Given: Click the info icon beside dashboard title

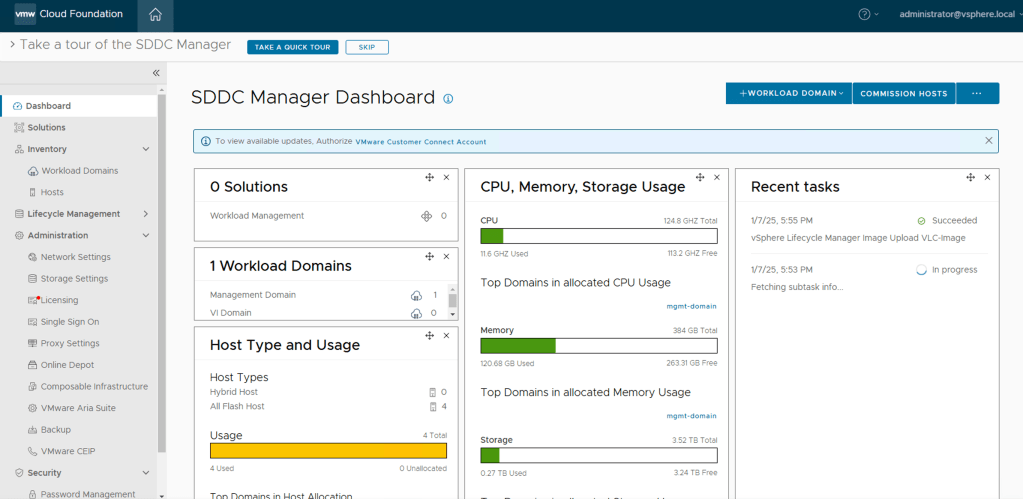Looking at the screenshot, I should click(x=448, y=99).
